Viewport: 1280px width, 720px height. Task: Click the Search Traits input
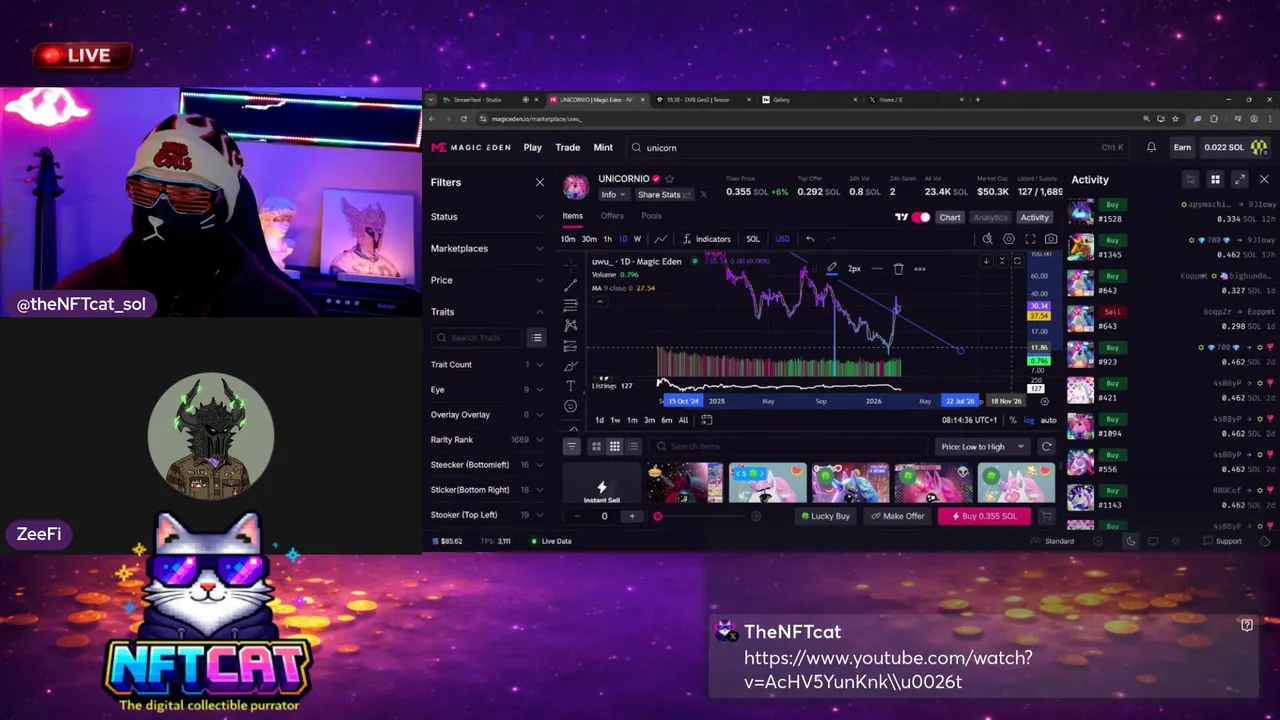coord(477,338)
